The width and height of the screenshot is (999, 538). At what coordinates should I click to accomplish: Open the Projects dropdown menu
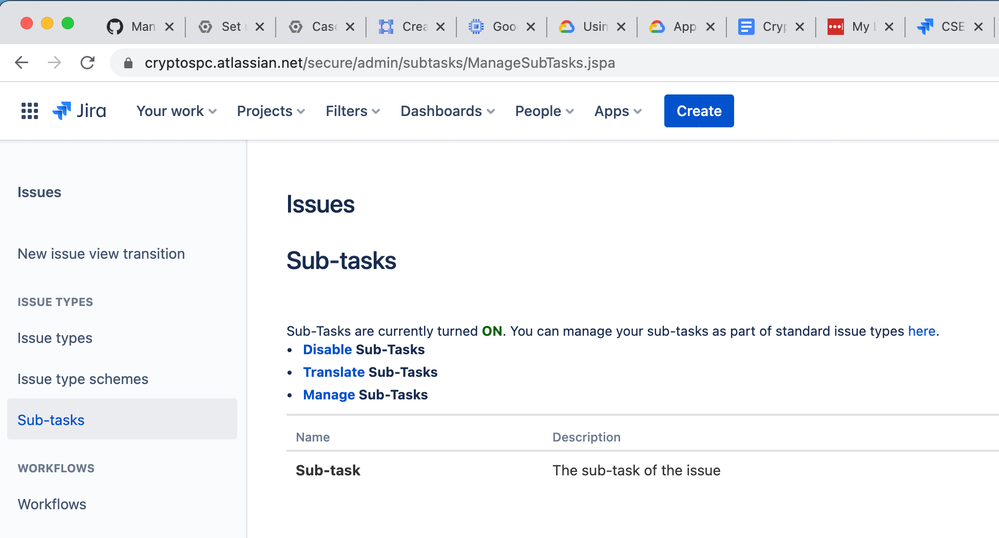[271, 111]
